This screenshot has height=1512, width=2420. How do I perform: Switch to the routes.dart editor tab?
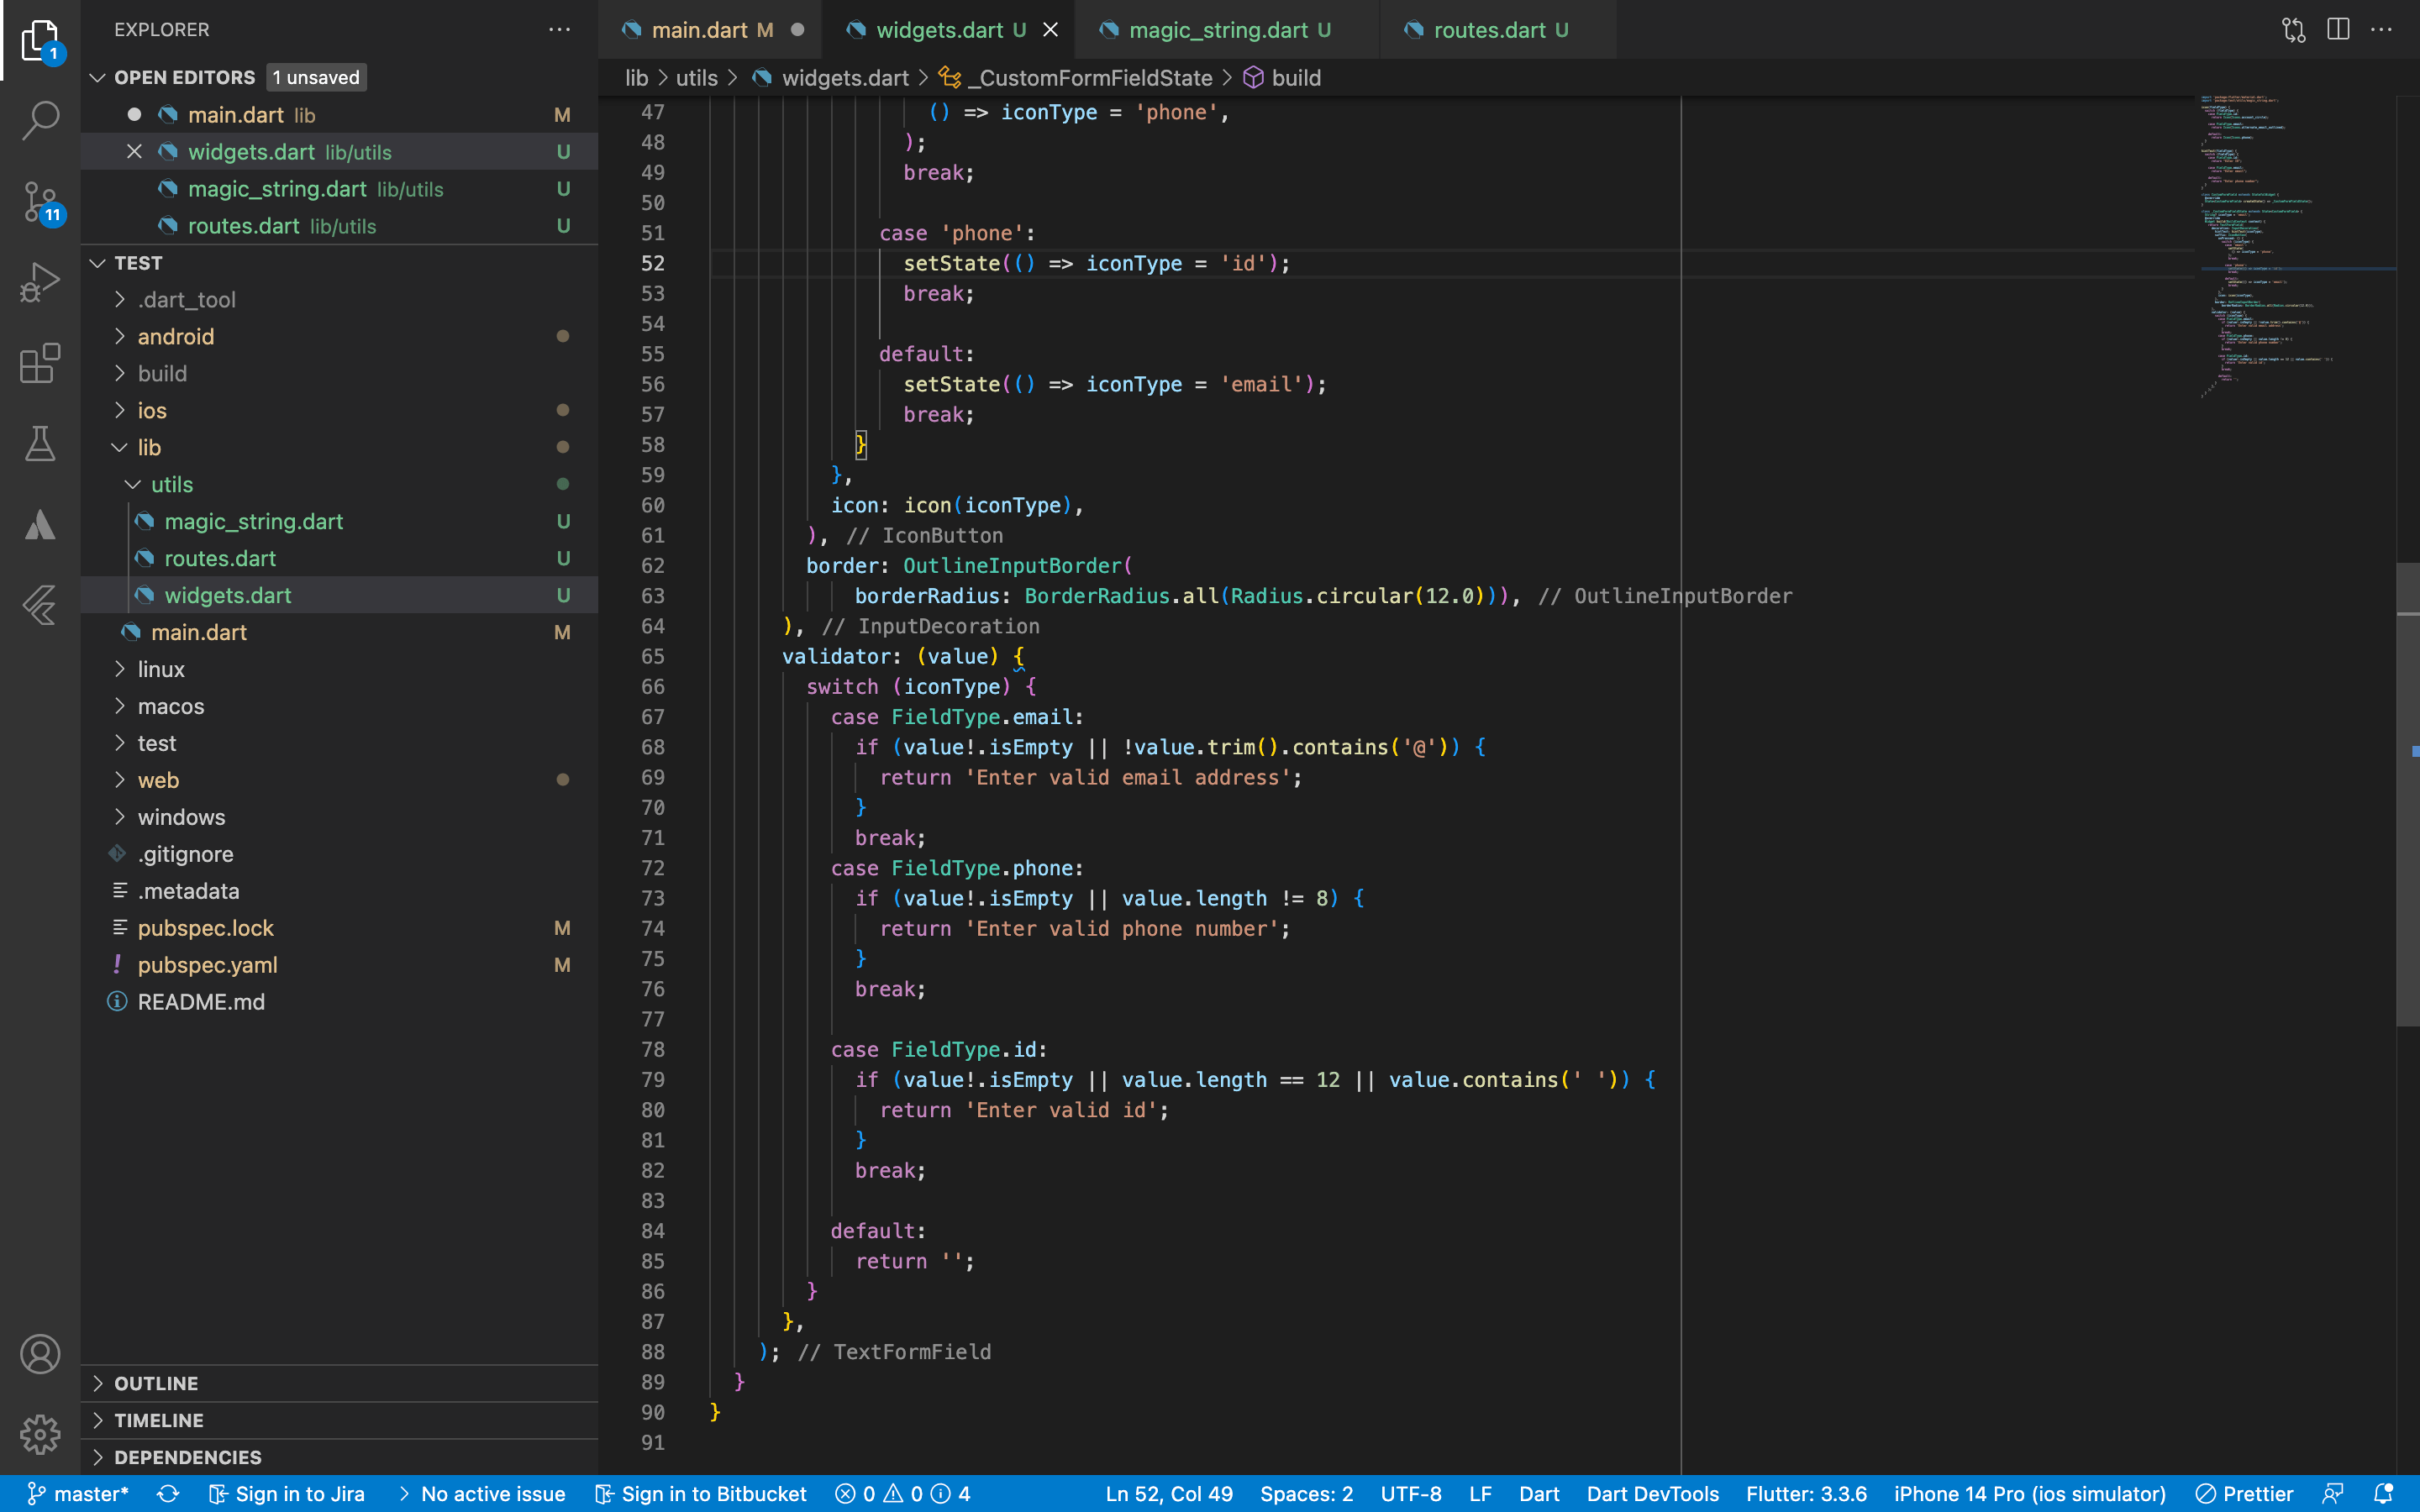1489,30
